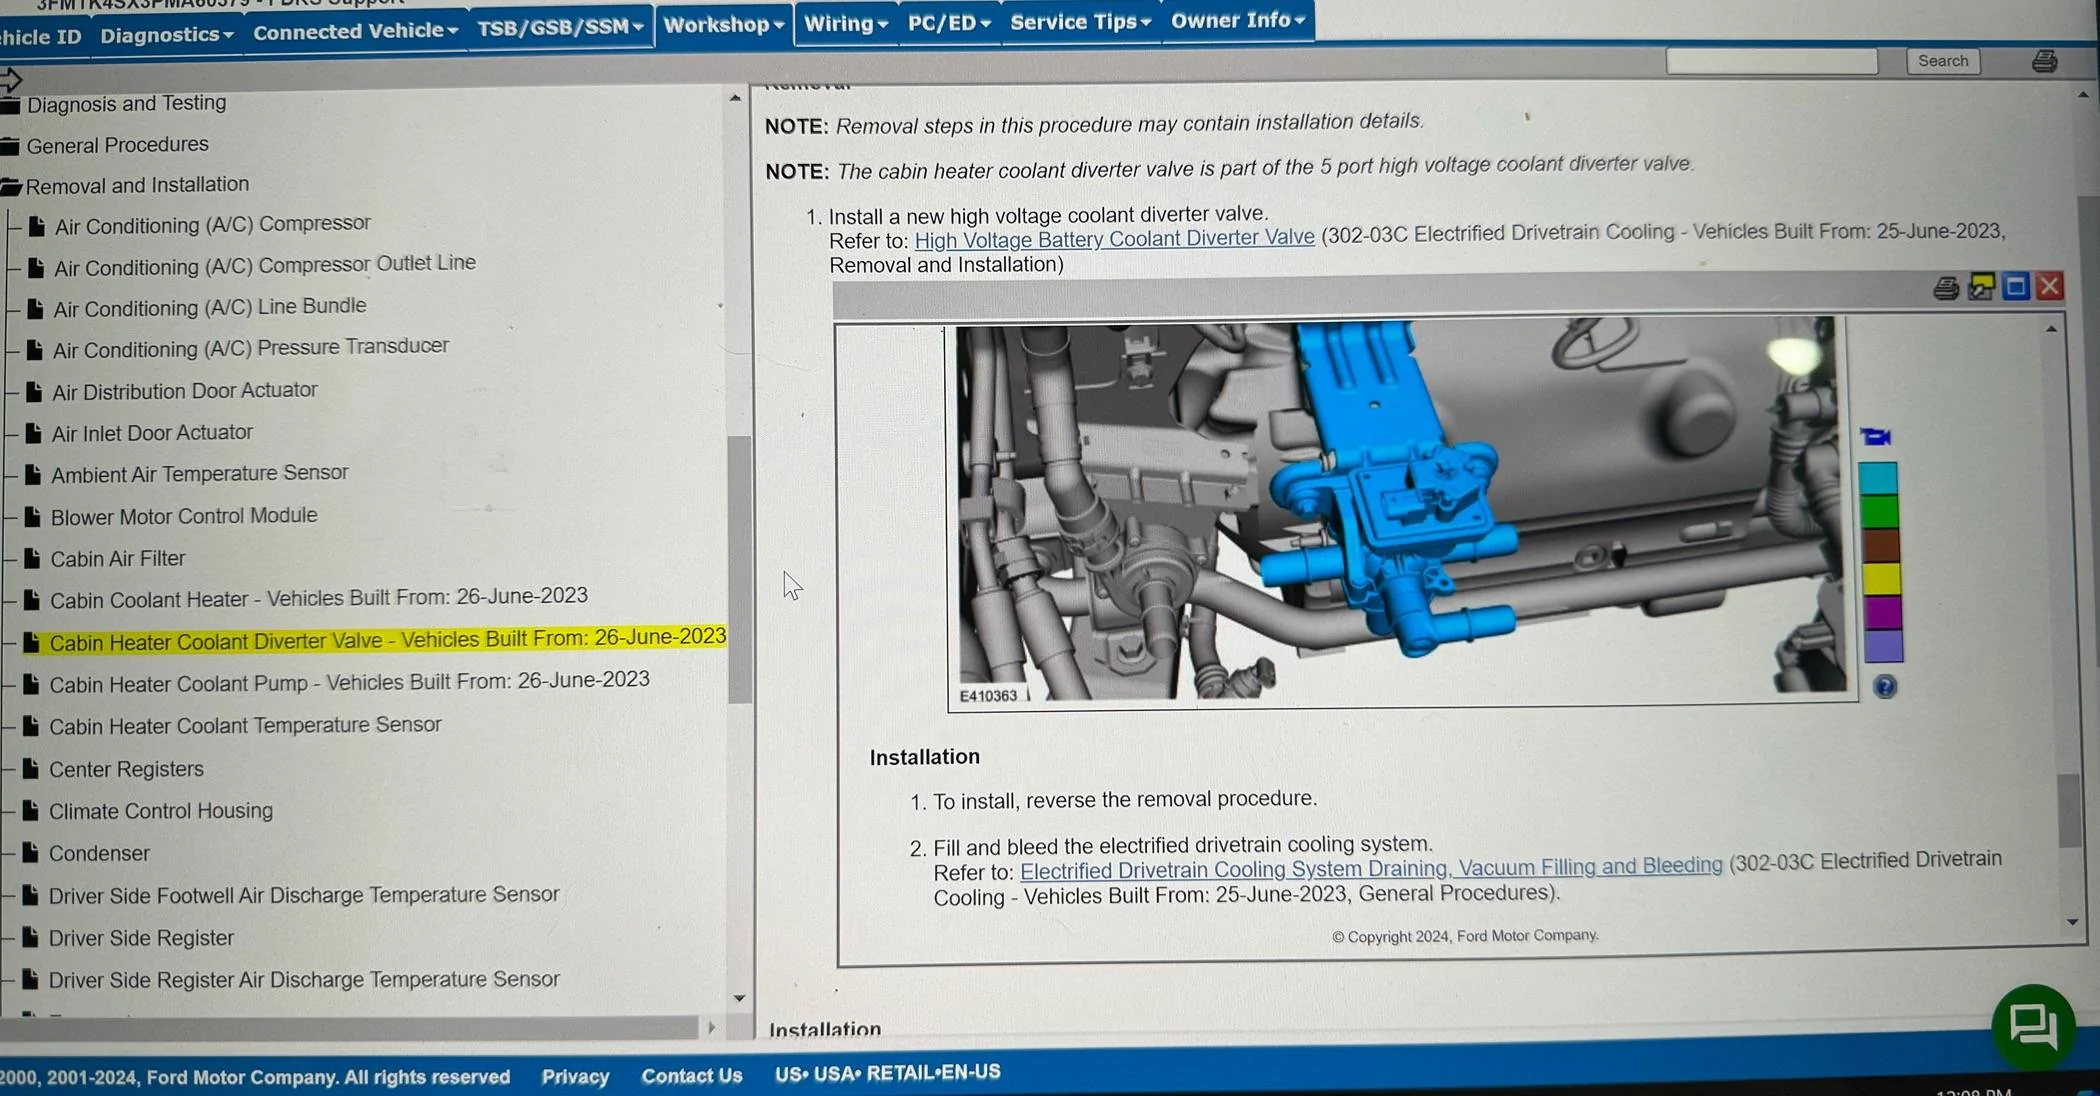Open Cabin Coolant Heater procedure
This screenshot has width=2100, height=1096.
(319, 598)
